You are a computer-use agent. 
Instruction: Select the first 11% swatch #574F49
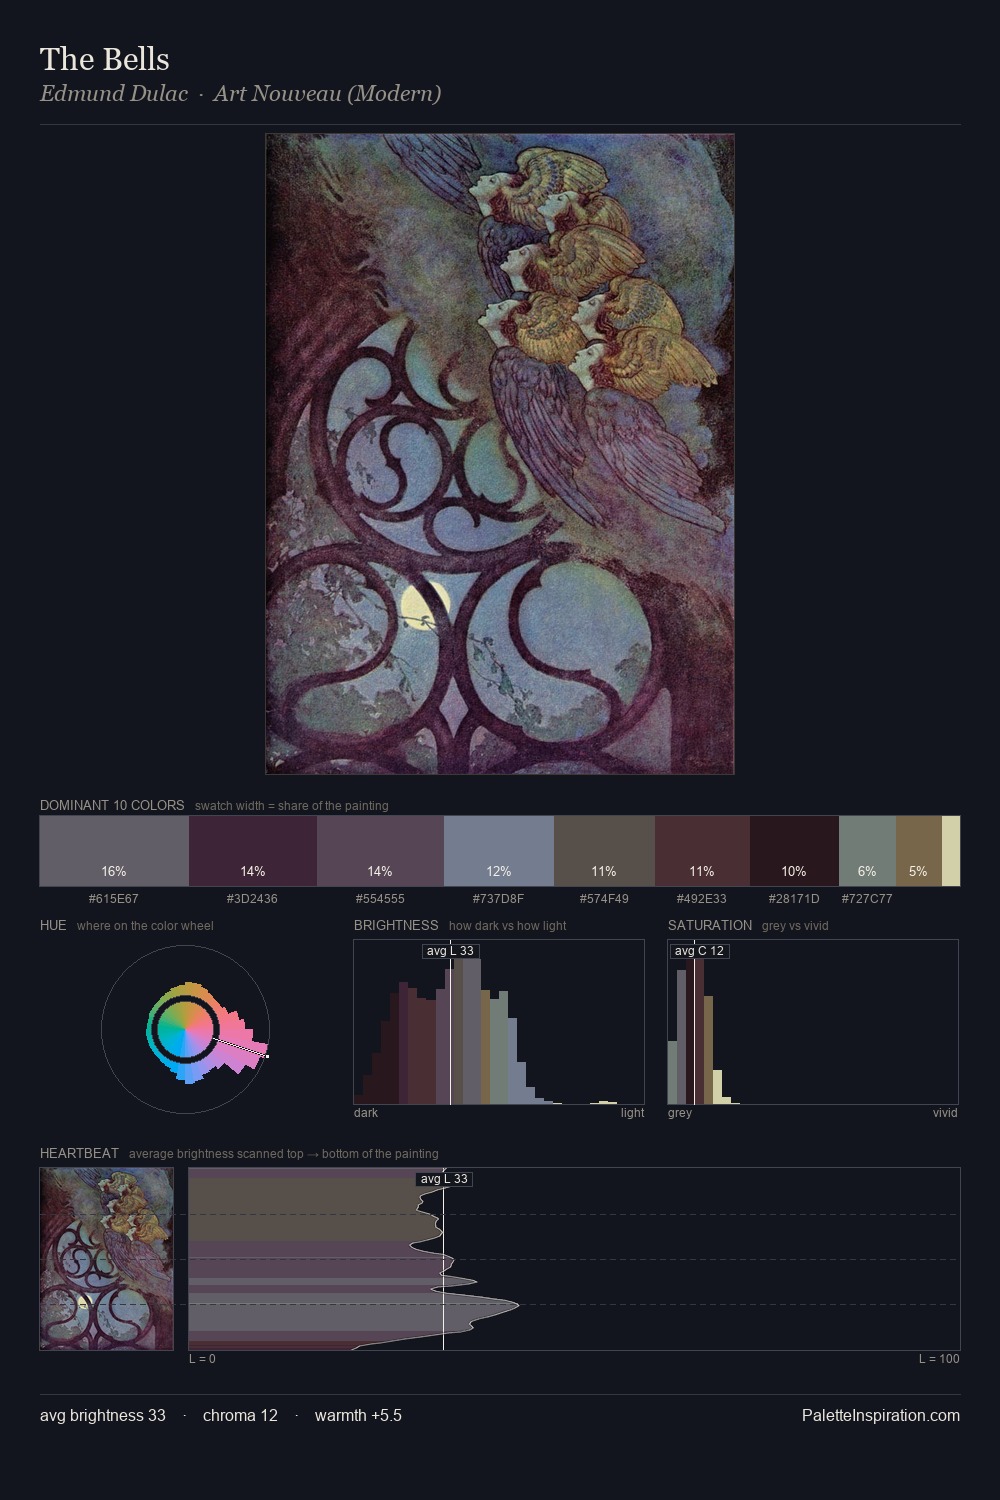click(604, 851)
